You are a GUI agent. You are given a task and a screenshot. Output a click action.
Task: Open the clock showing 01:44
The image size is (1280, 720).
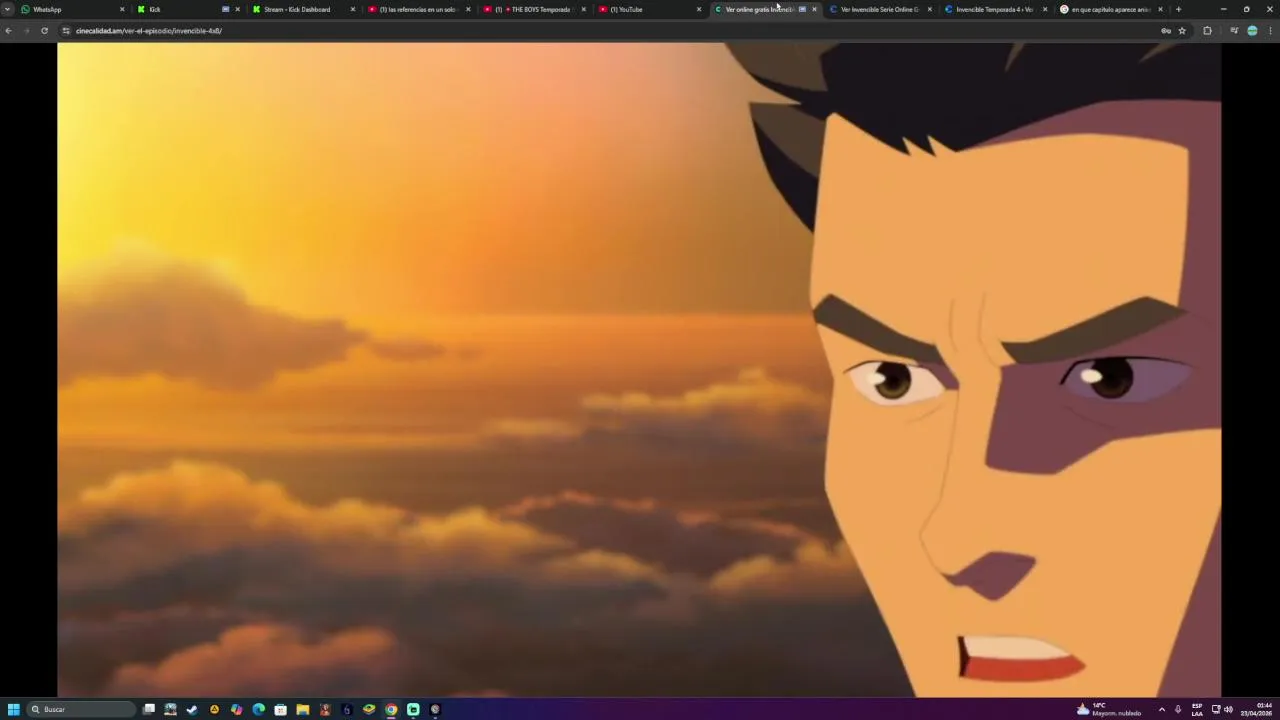(x=1258, y=709)
